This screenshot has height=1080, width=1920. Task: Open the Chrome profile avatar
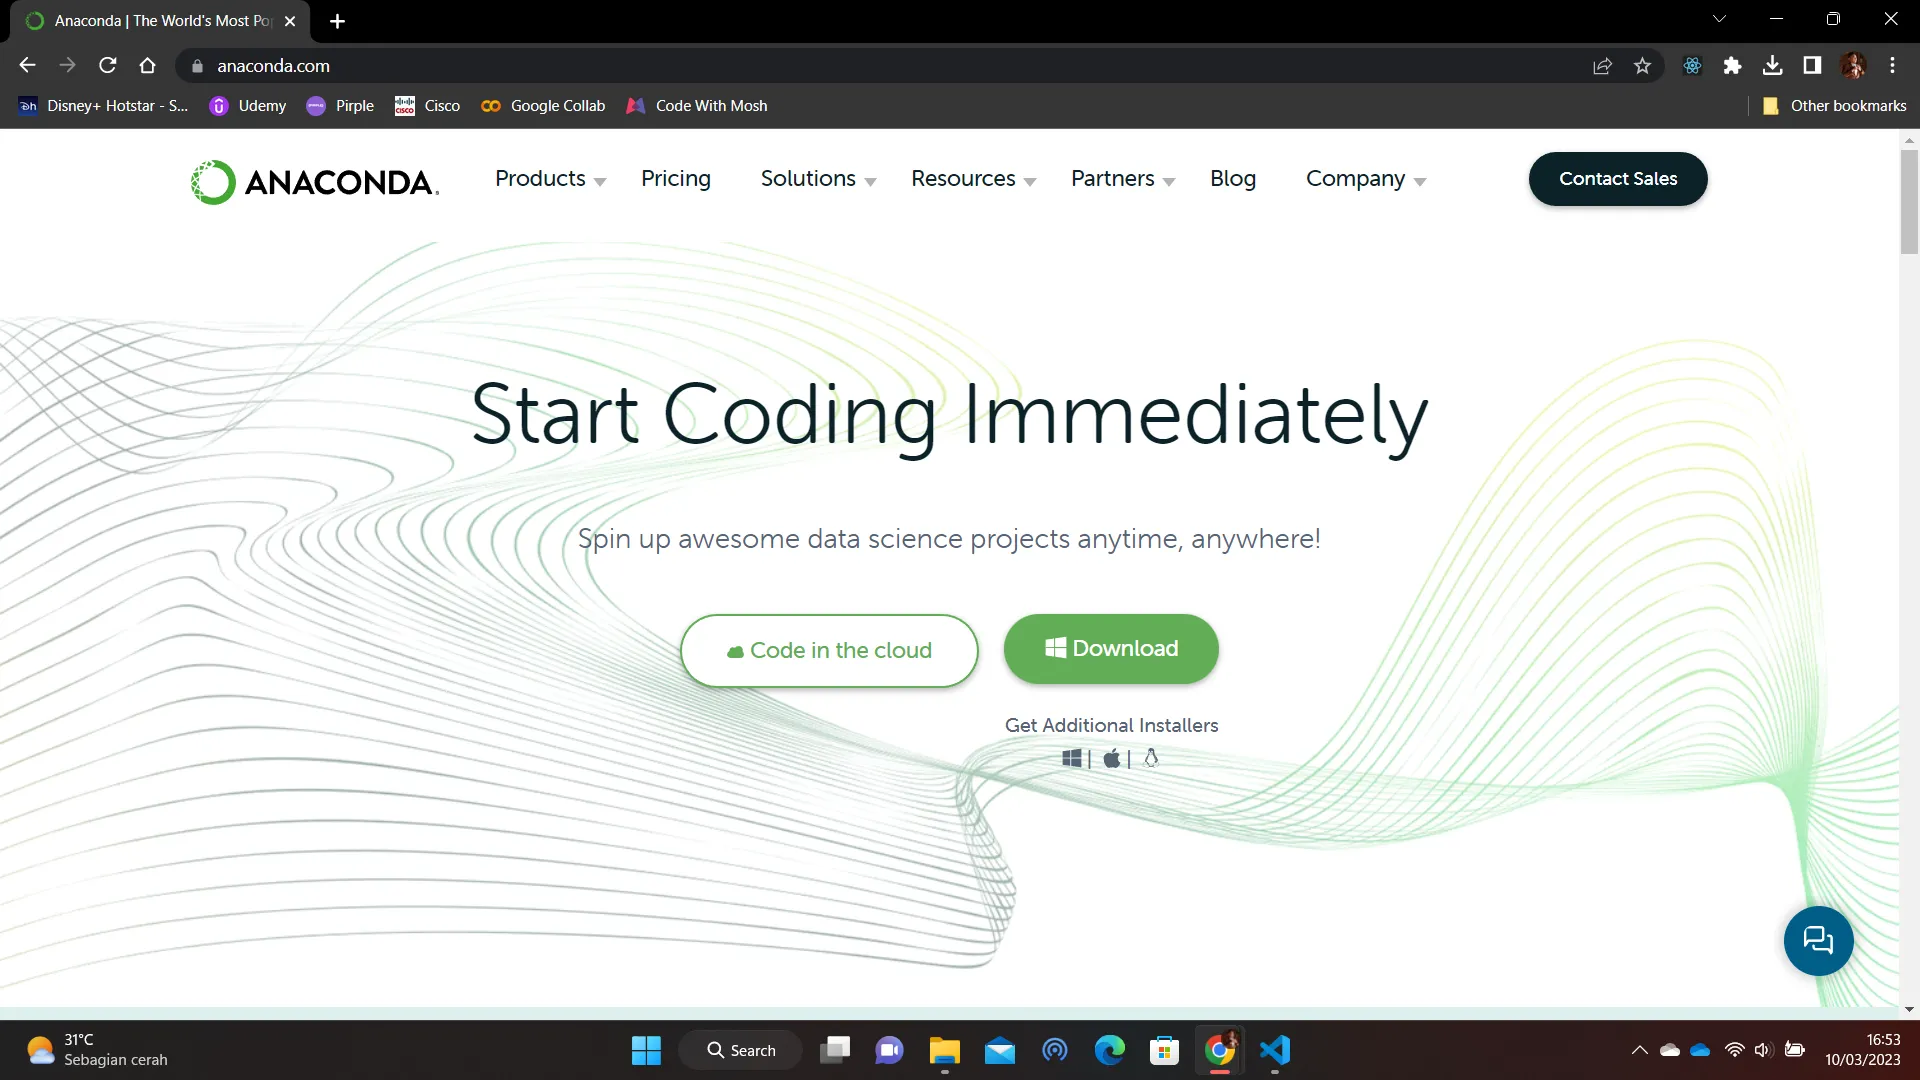tap(1853, 66)
